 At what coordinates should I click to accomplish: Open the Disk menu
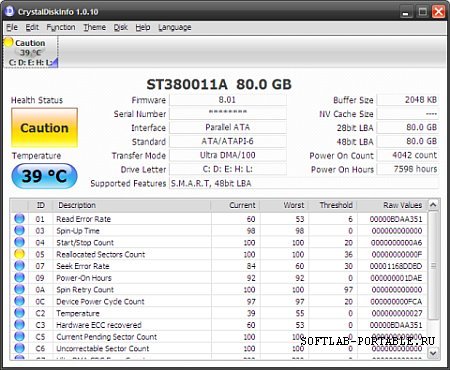tap(121, 27)
